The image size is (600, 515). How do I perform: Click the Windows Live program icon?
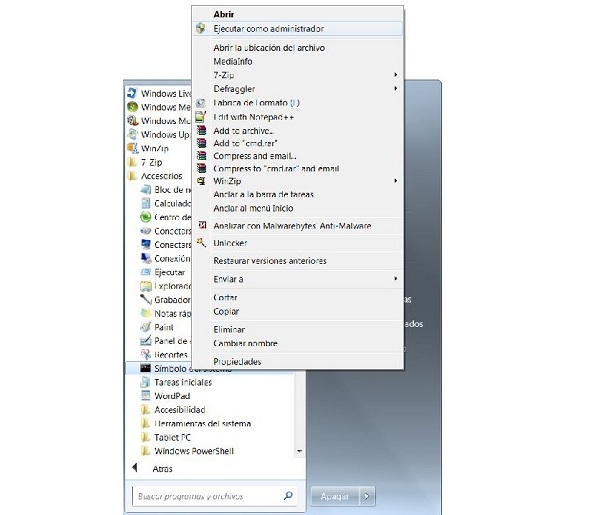tap(132, 93)
